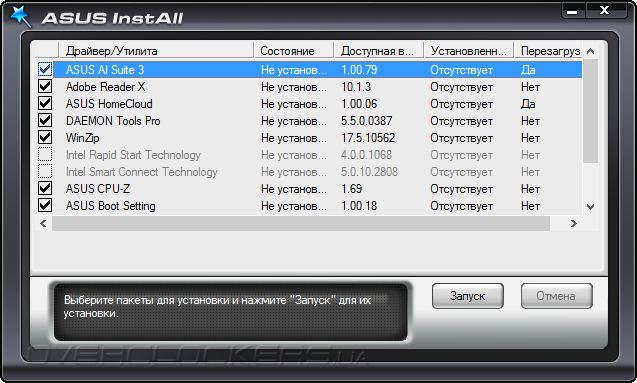The width and height of the screenshot is (637, 383).
Task: Click the ASUS InstAll star wand icon
Action: tap(20, 16)
